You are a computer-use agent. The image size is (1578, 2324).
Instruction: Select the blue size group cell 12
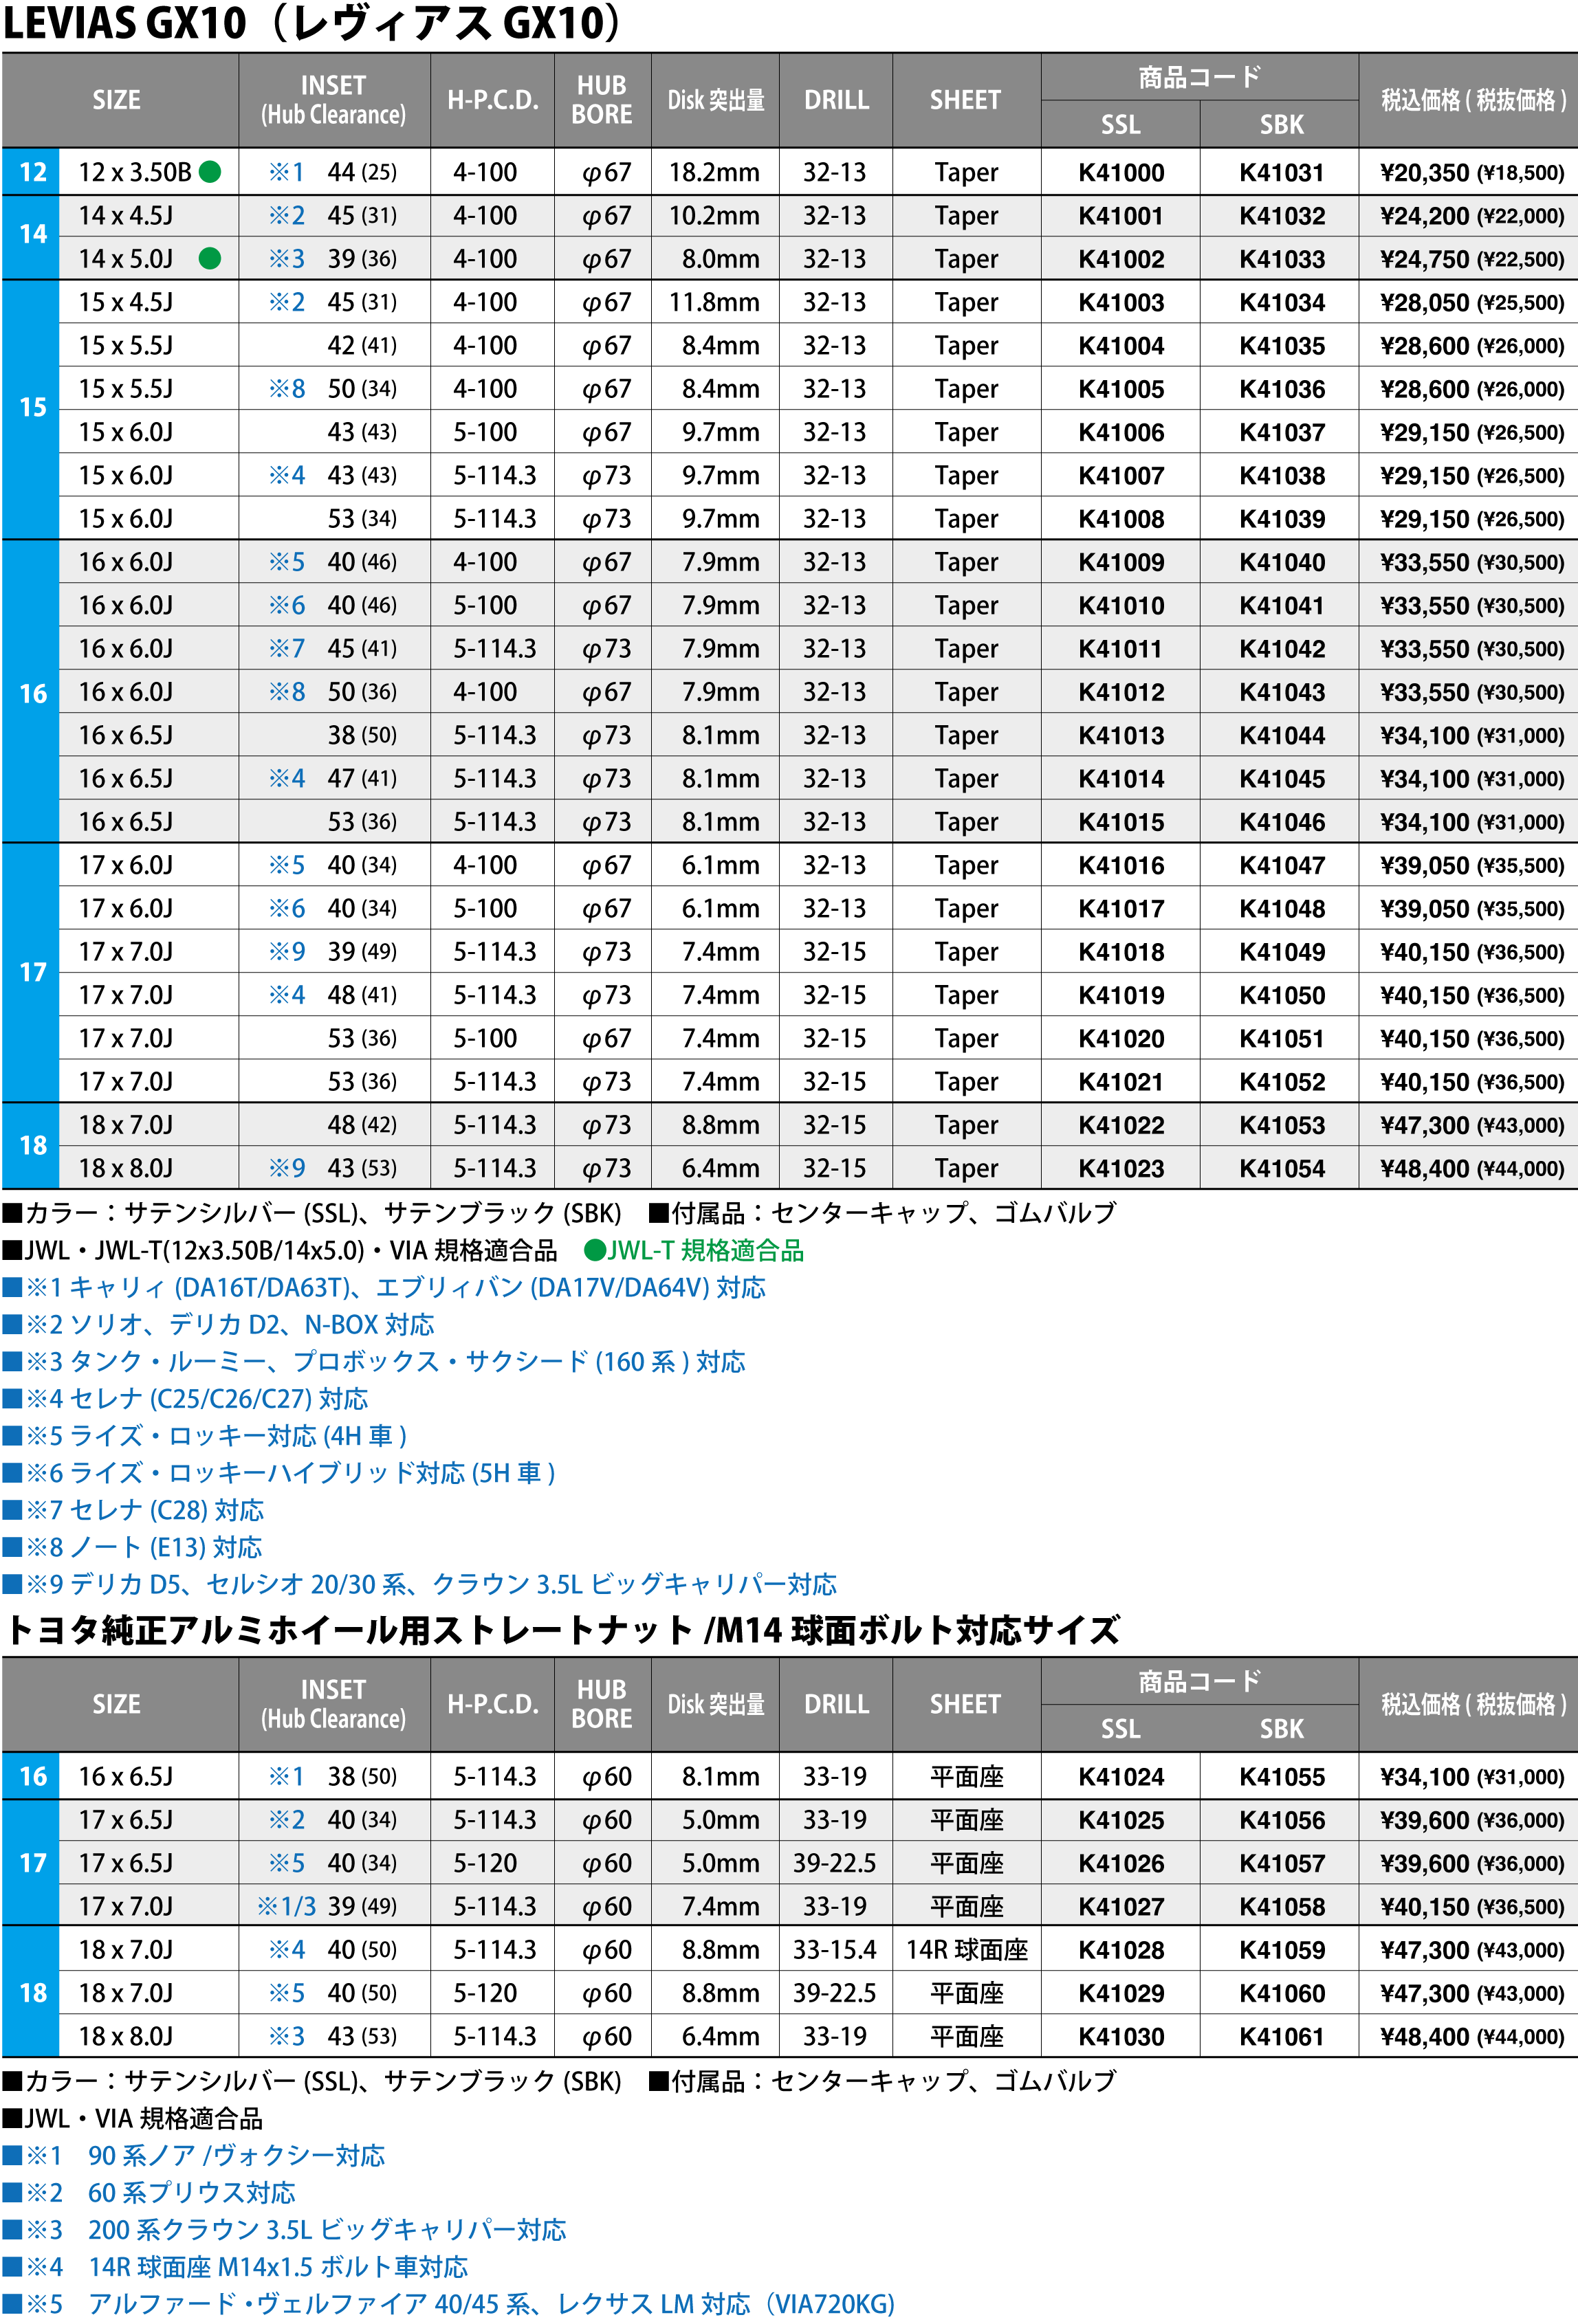click(x=31, y=172)
